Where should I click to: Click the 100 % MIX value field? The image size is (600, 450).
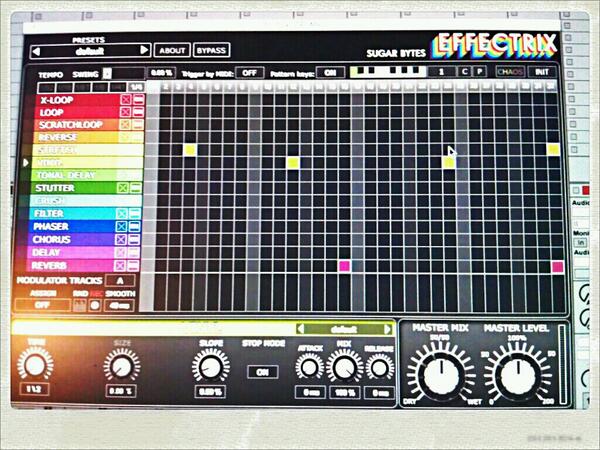coord(345,393)
